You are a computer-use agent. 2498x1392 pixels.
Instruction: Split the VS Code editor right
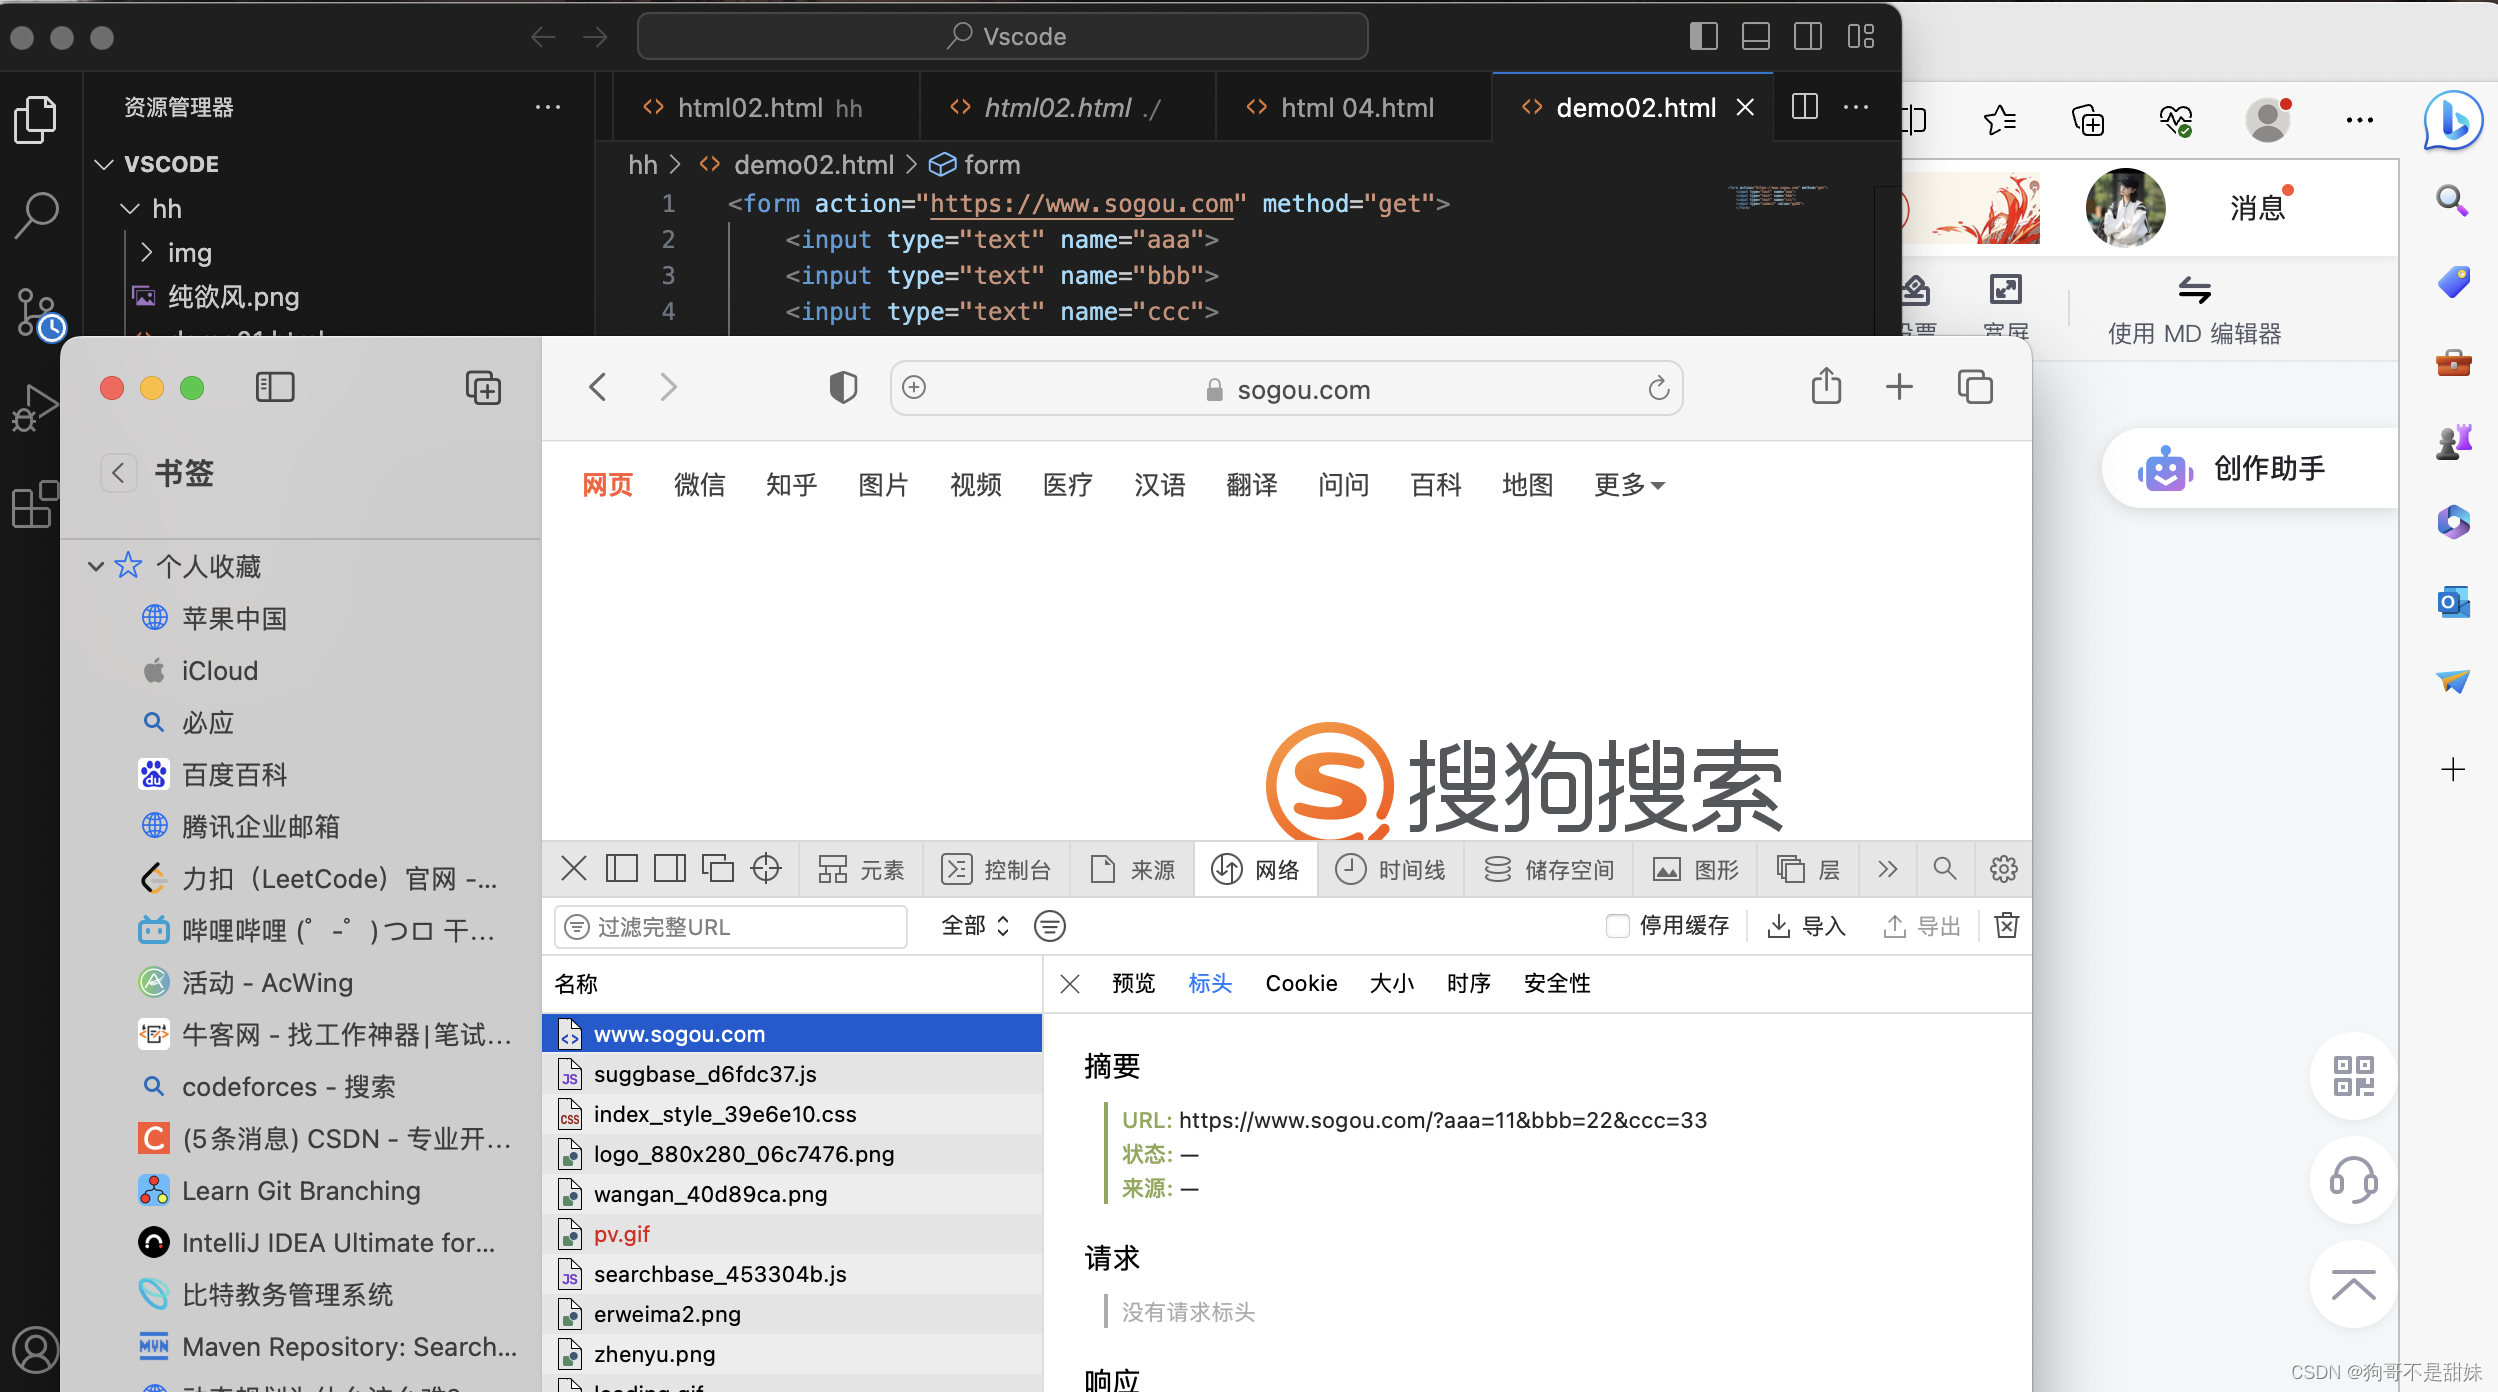click(1805, 107)
